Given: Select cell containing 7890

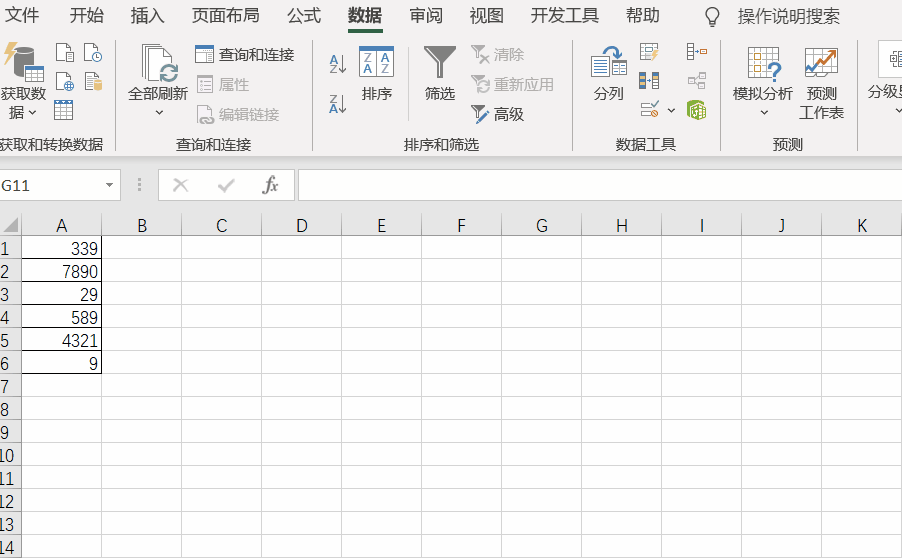Looking at the screenshot, I should coord(62,271).
